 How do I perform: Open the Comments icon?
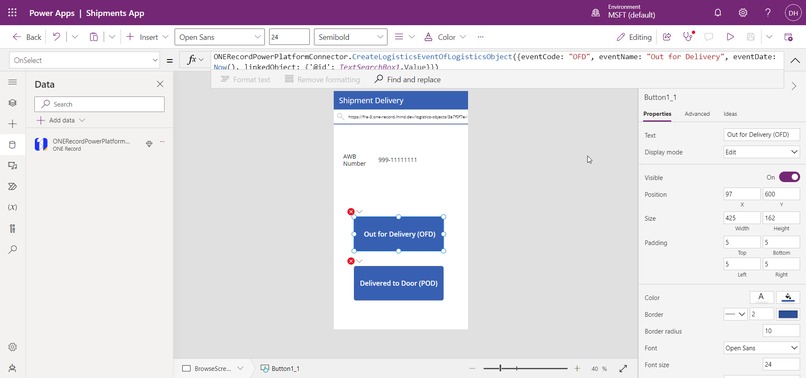click(x=709, y=37)
